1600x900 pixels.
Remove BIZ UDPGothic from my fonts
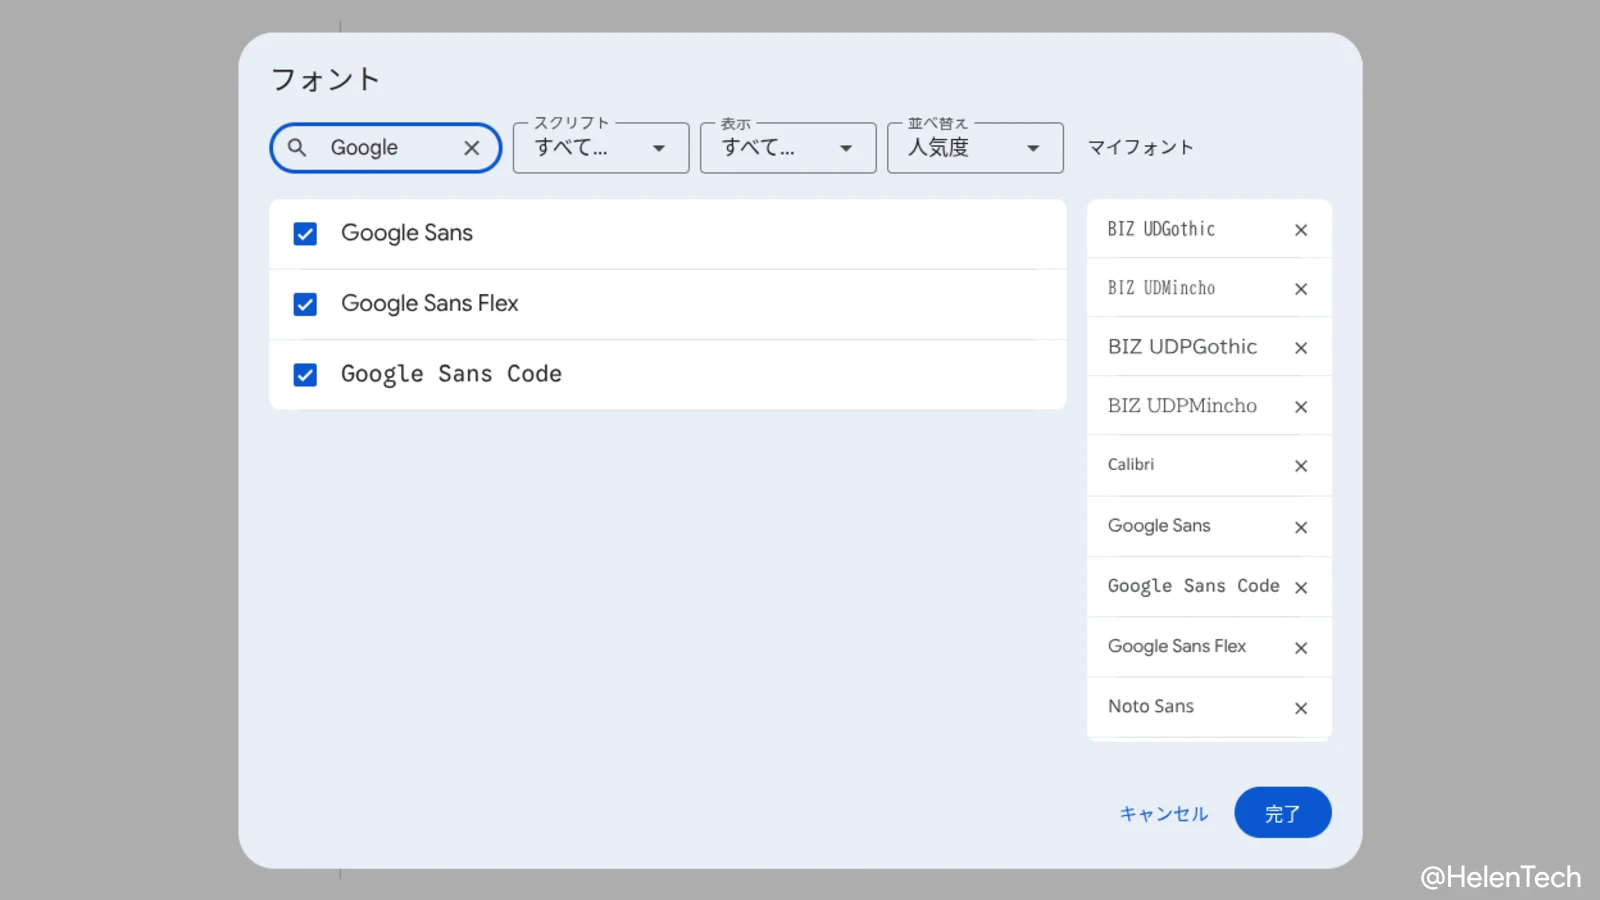(1300, 348)
